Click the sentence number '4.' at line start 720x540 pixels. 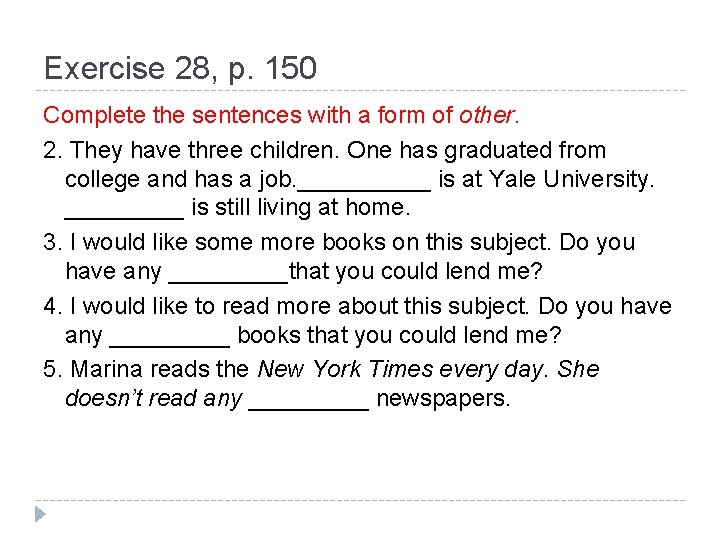(x=54, y=306)
